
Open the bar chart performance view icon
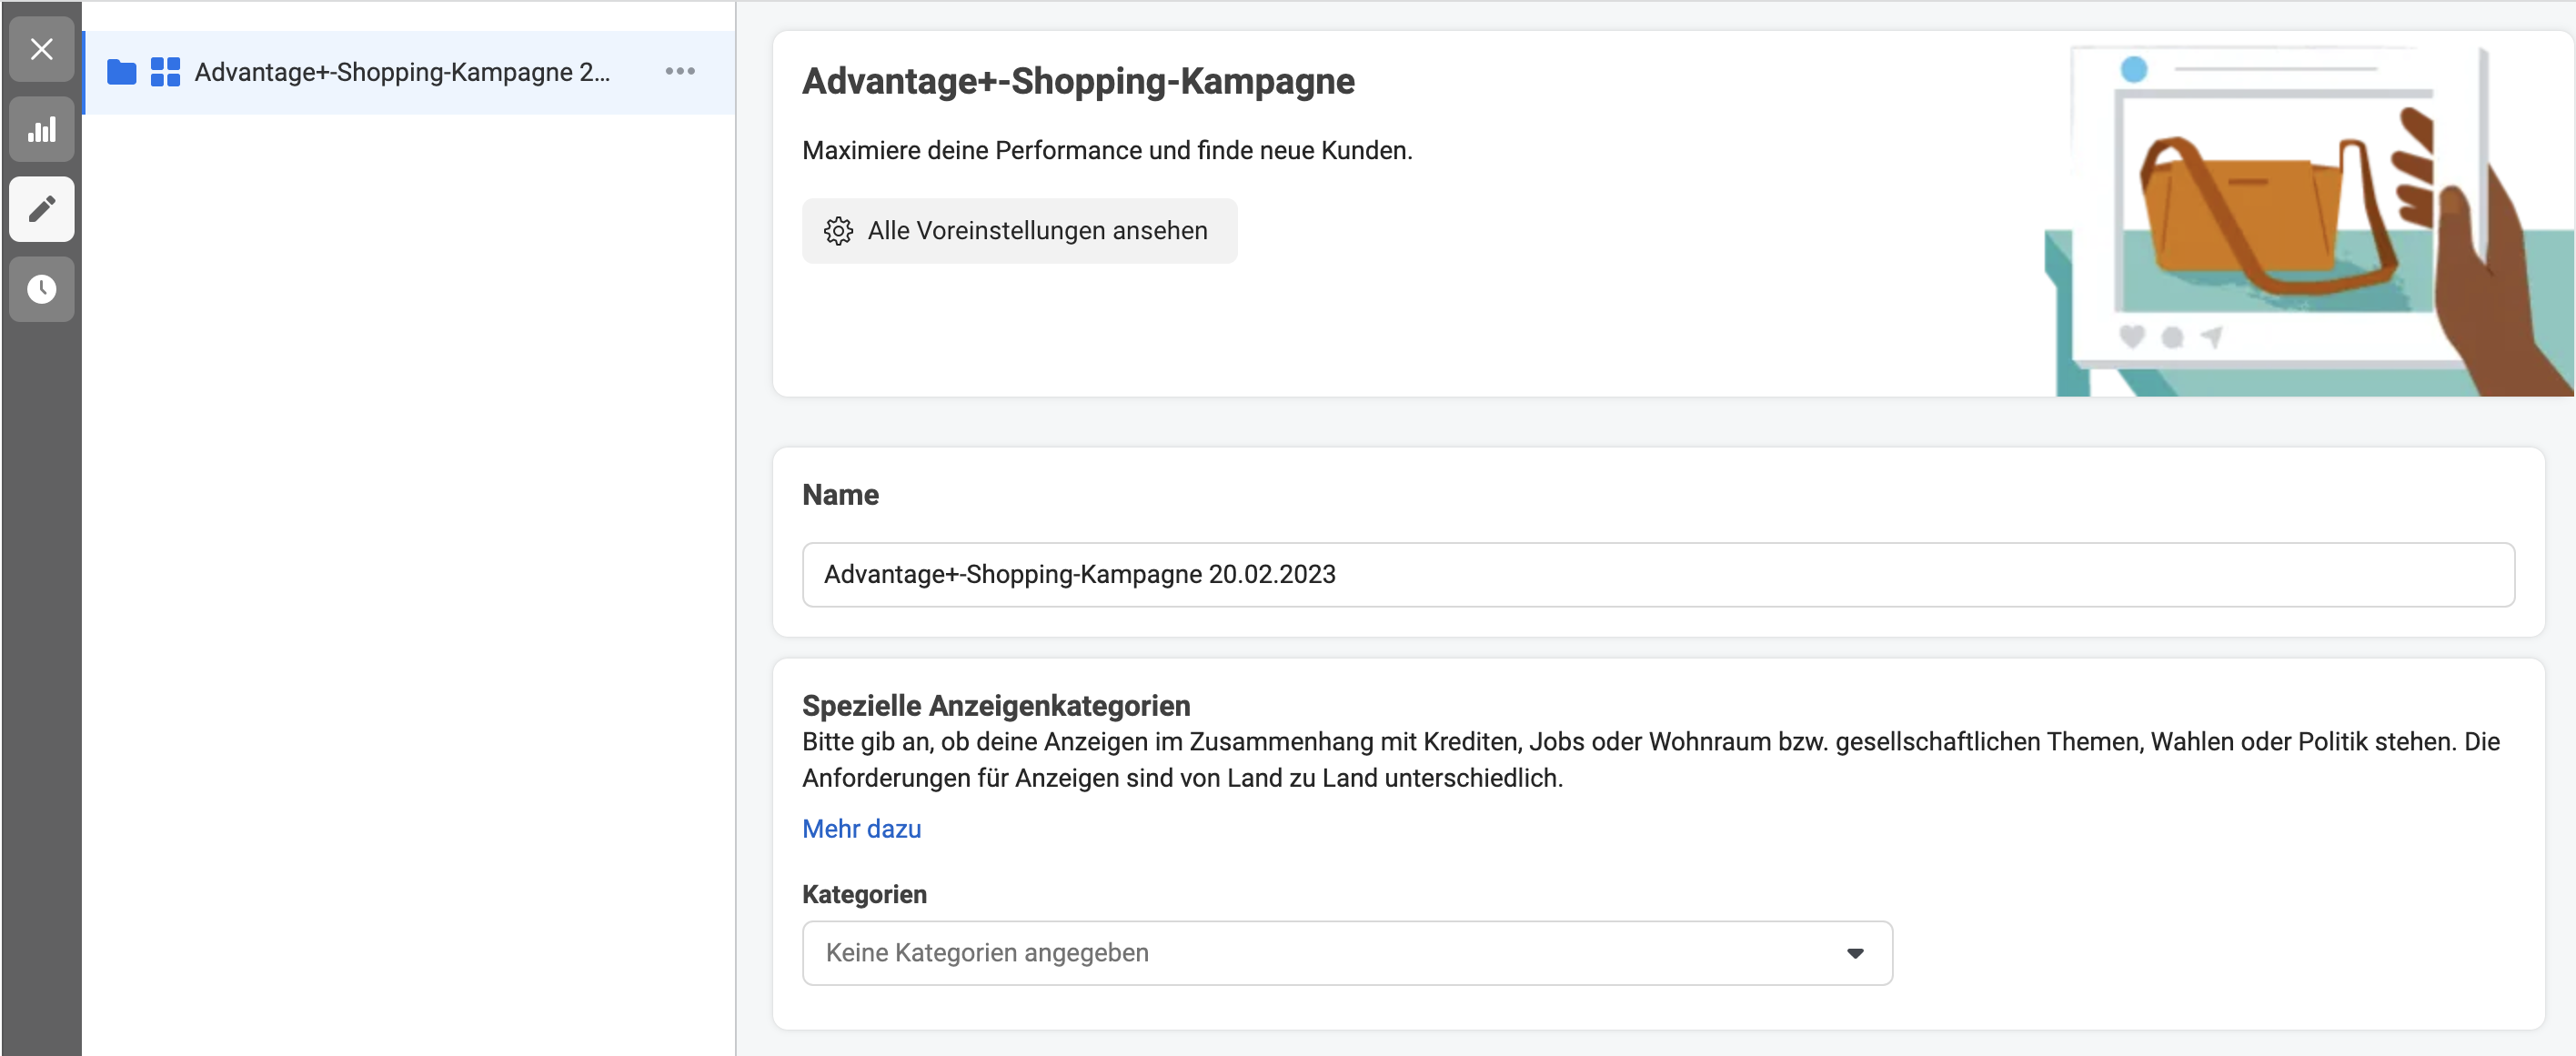pos(41,129)
